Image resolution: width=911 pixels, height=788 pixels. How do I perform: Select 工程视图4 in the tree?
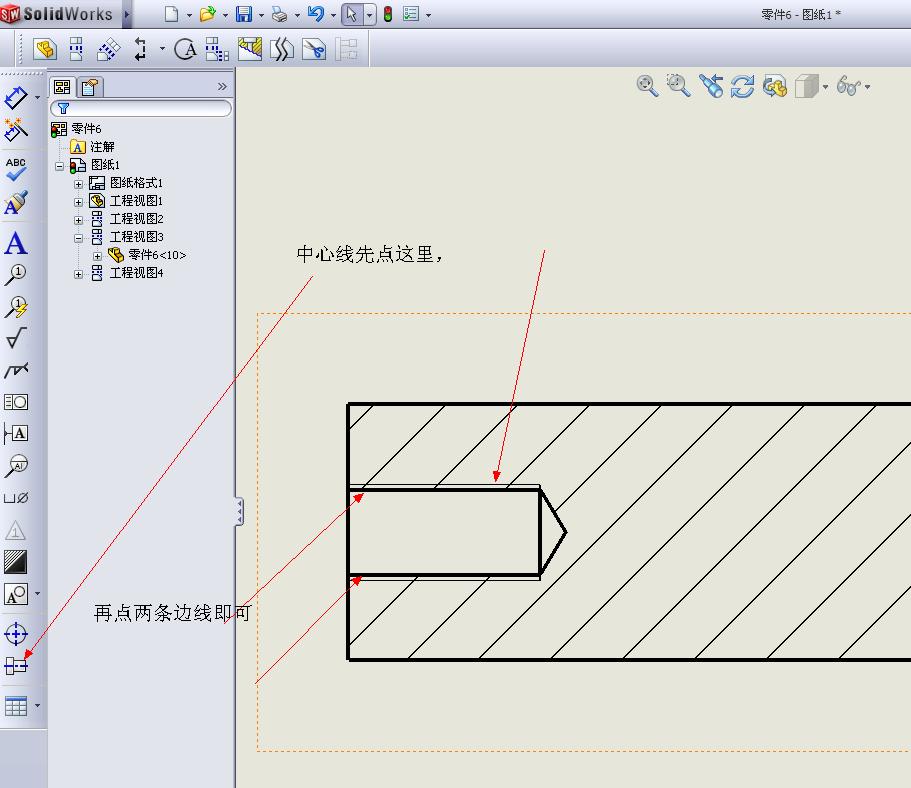click(x=137, y=273)
